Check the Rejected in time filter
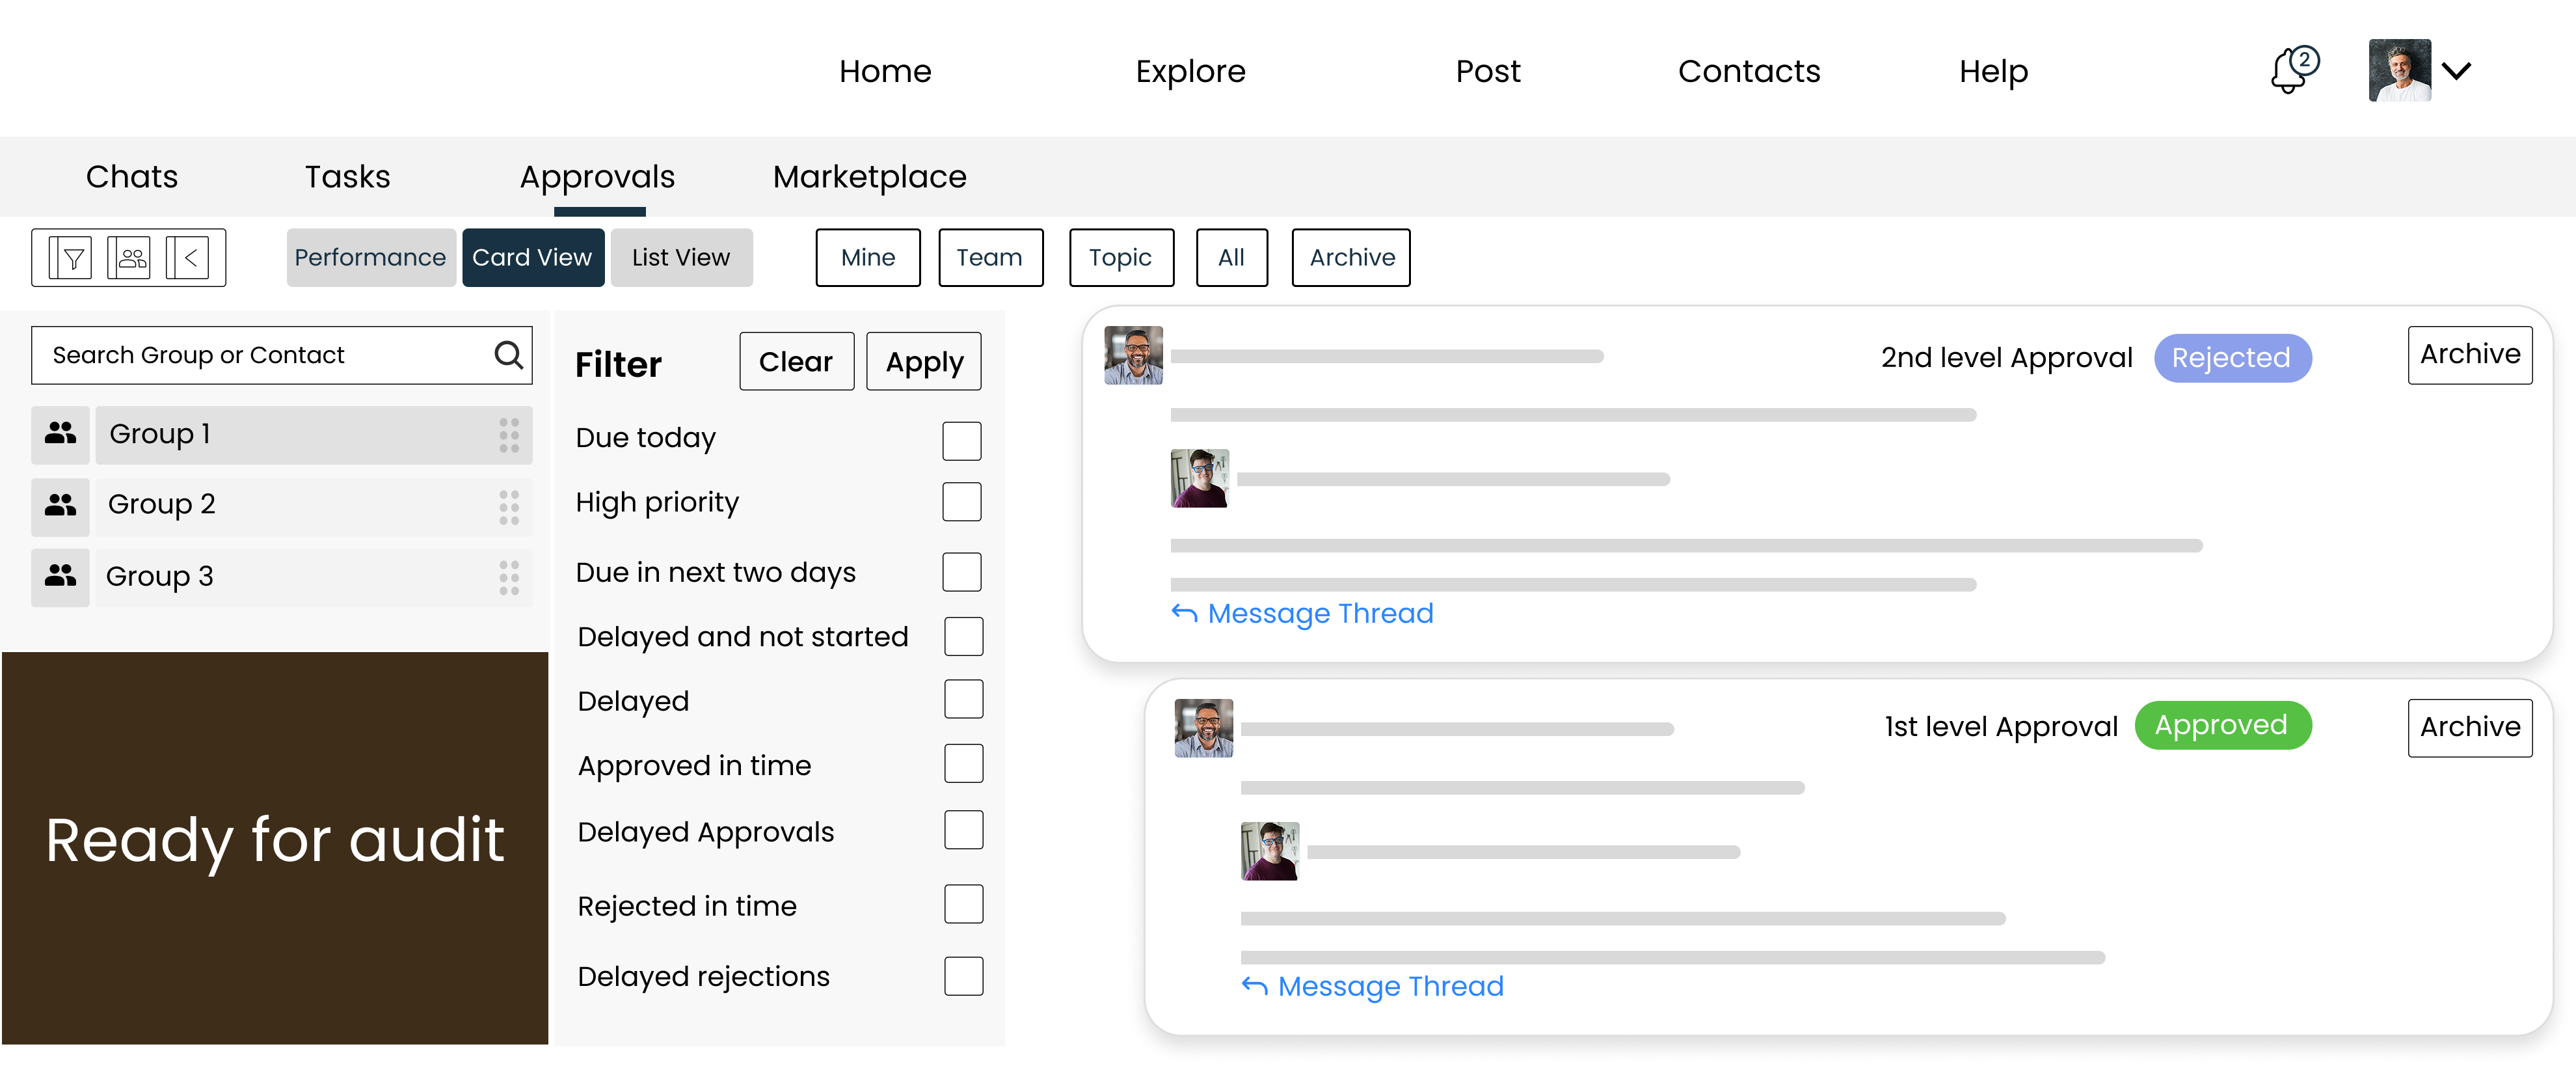Viewport: 2576px width, 1066px height. 962,904
